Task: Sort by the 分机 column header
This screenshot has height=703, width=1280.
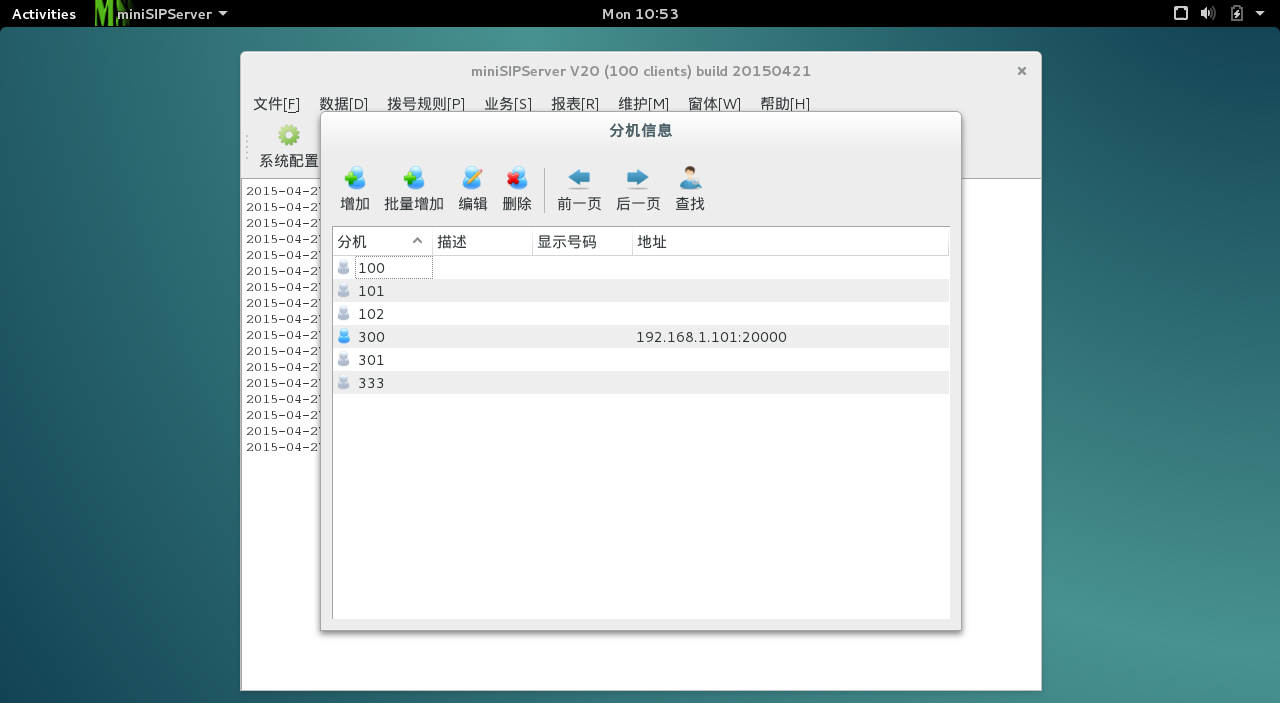Action: (382, 242)
